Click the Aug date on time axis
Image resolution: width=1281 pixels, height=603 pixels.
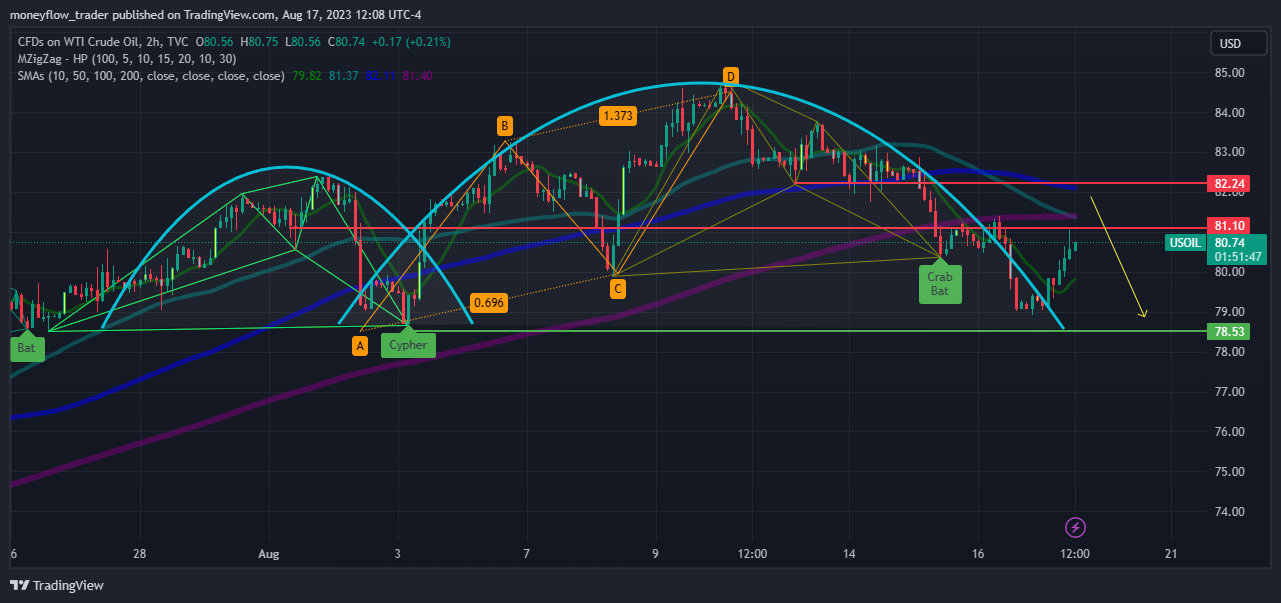coord(269,554)
